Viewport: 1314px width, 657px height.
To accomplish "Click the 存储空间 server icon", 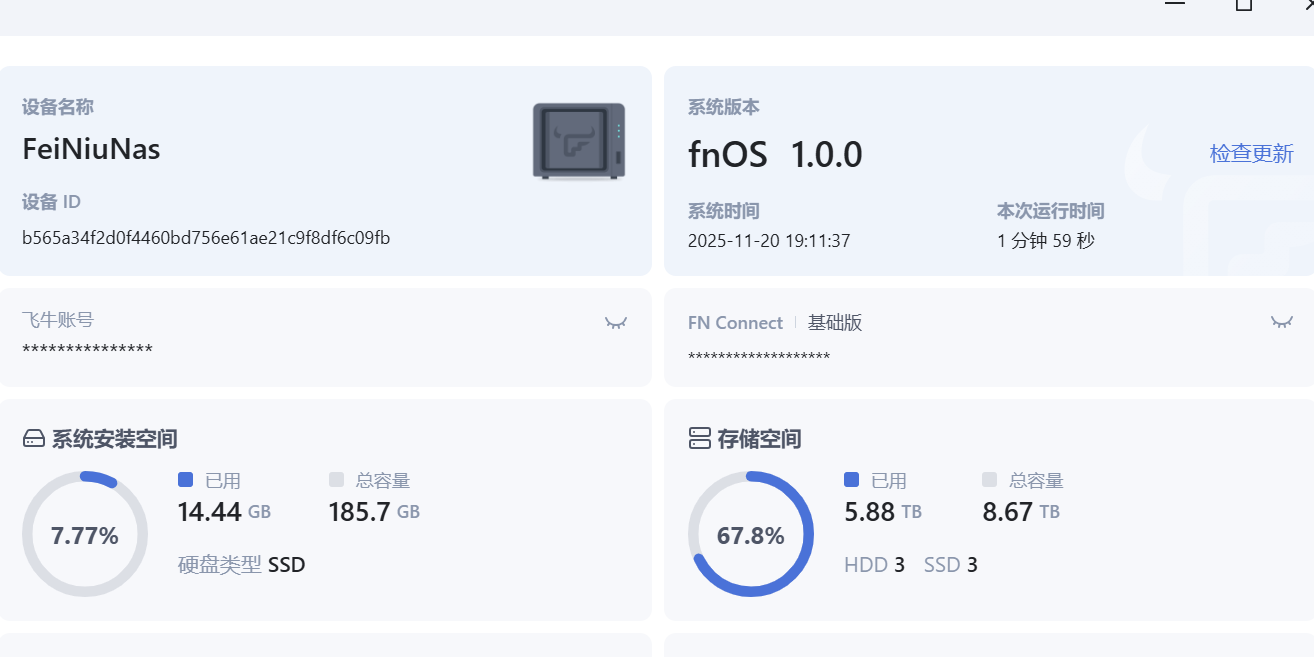I will (700, 439).
